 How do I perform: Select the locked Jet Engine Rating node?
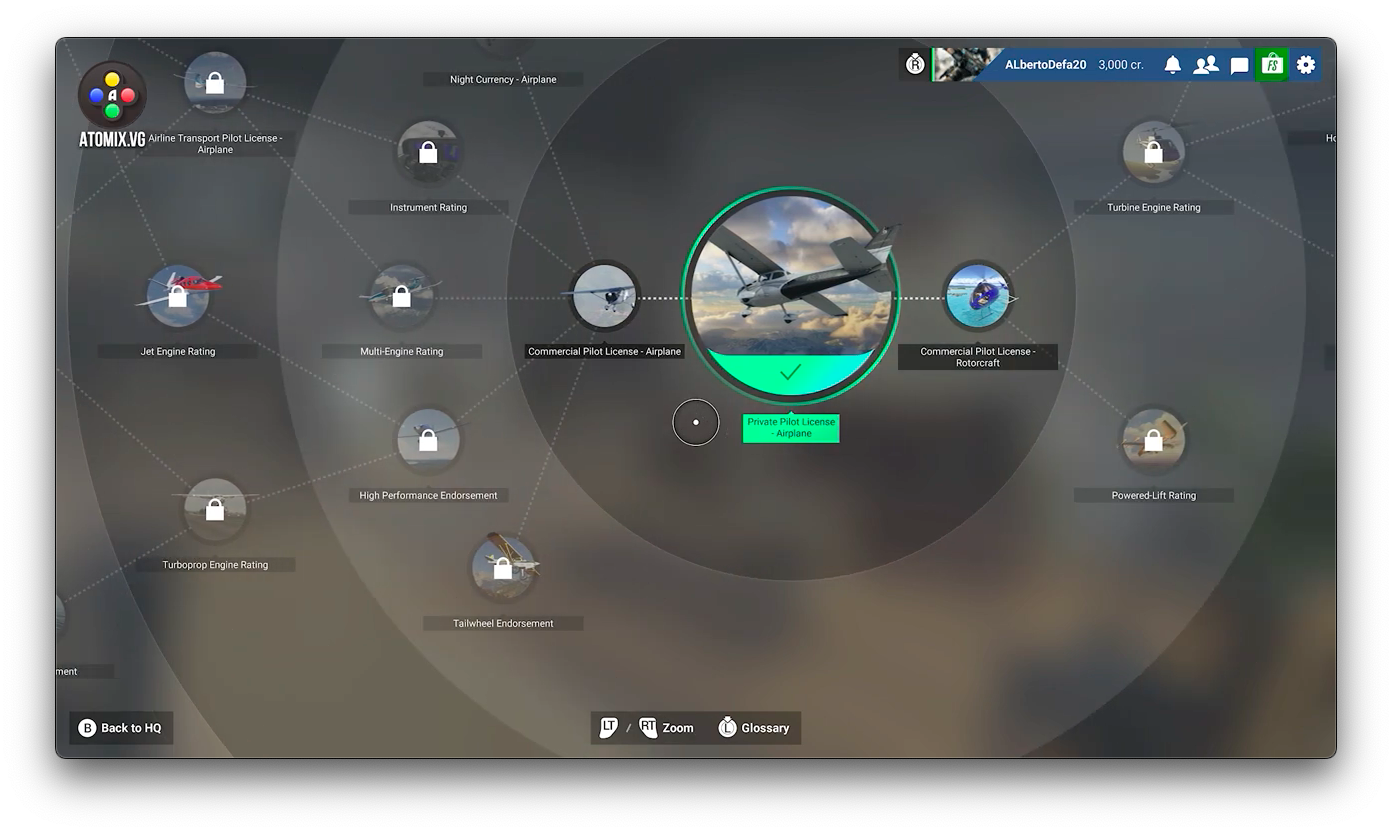[x=178, y=297]
